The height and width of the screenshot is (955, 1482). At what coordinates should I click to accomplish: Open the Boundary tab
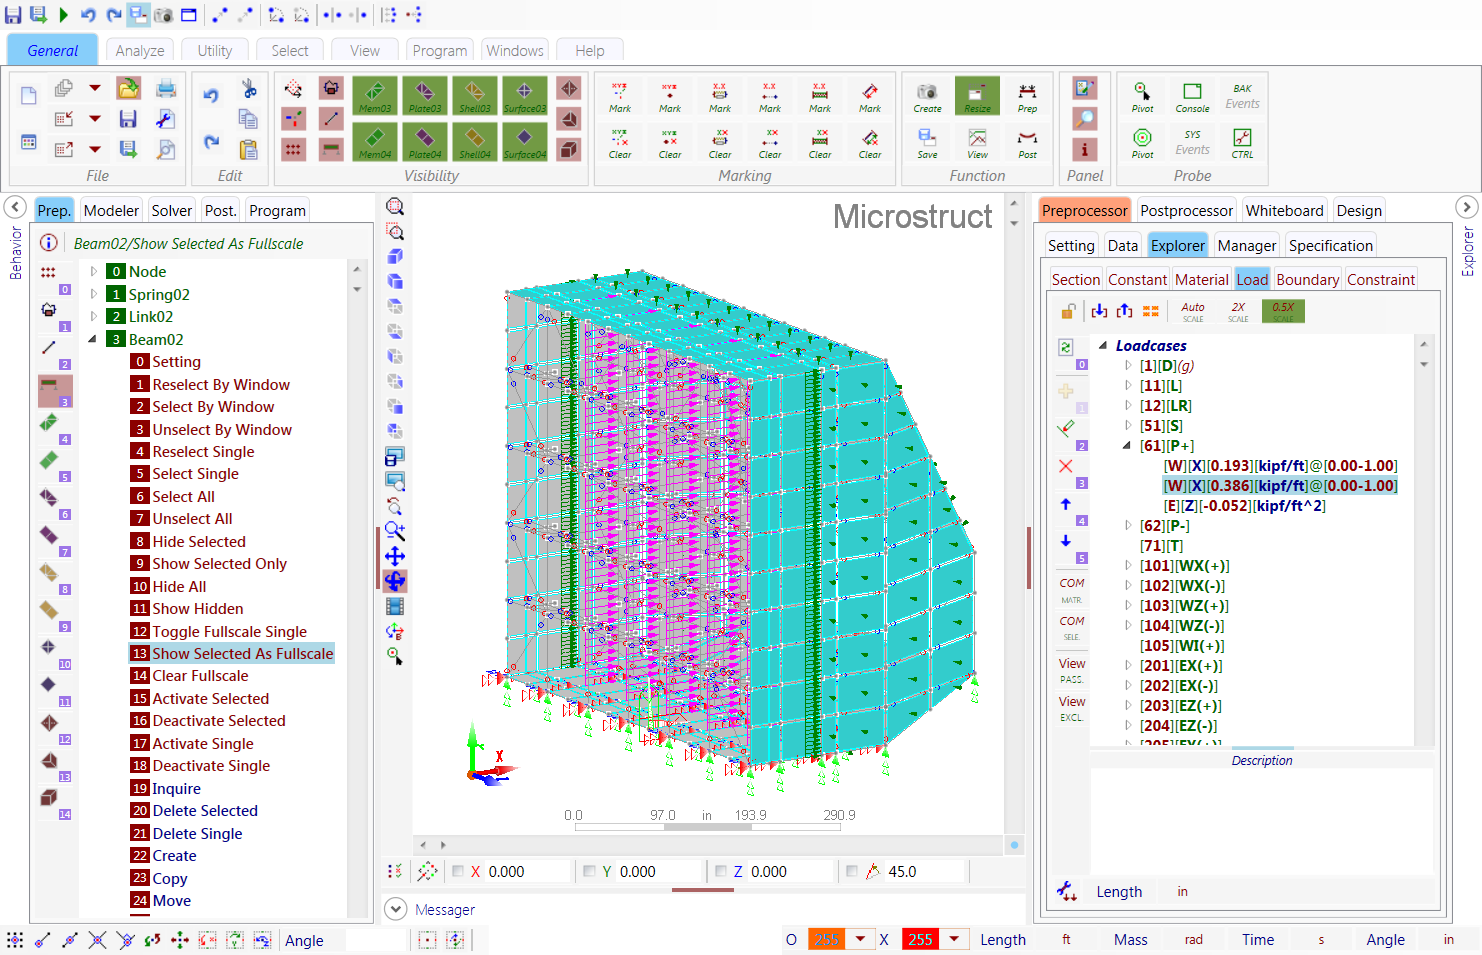[1307, 279]
